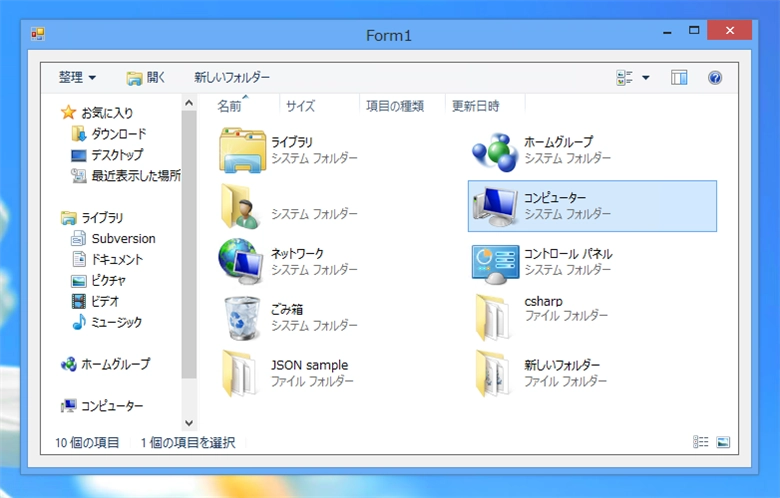
Task: Sort by サイズ column header
Action: point(300,106)
